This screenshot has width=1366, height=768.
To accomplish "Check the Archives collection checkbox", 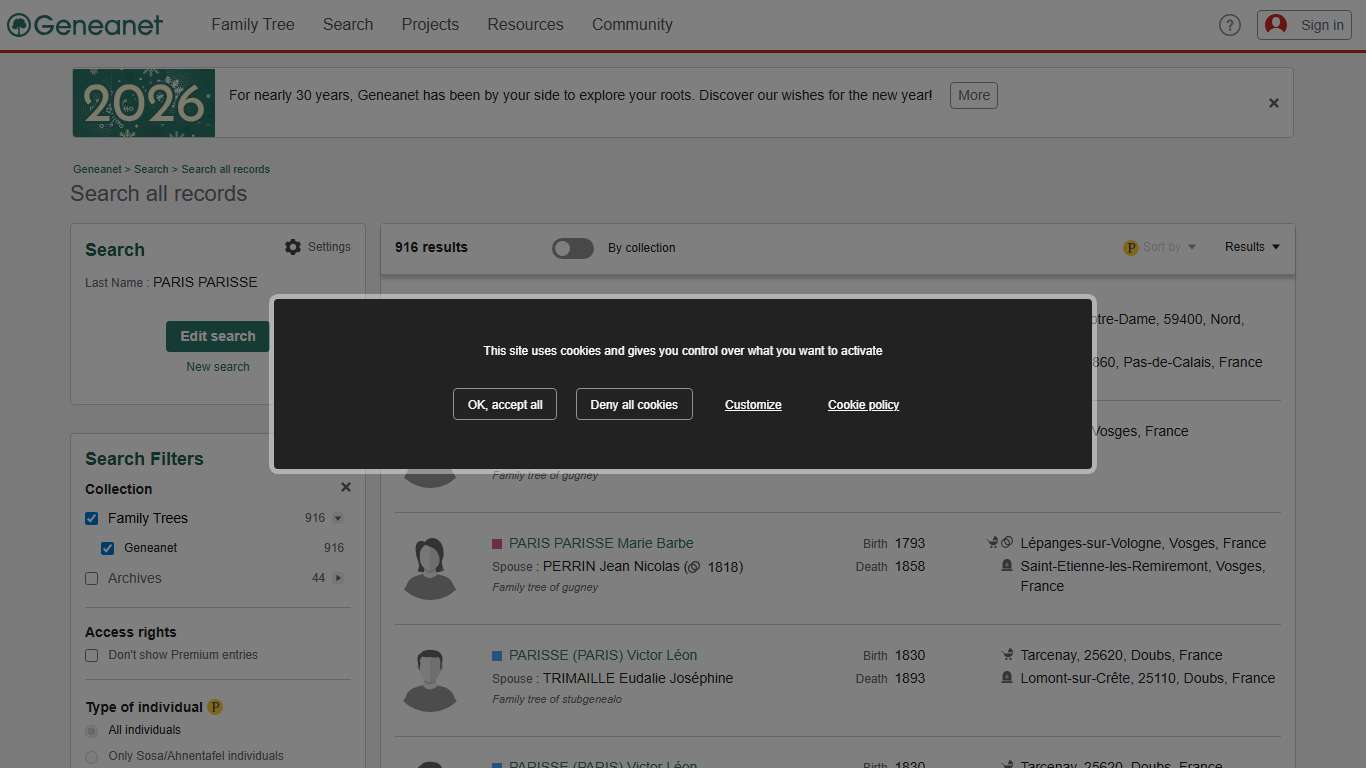I will pos(92,578).
